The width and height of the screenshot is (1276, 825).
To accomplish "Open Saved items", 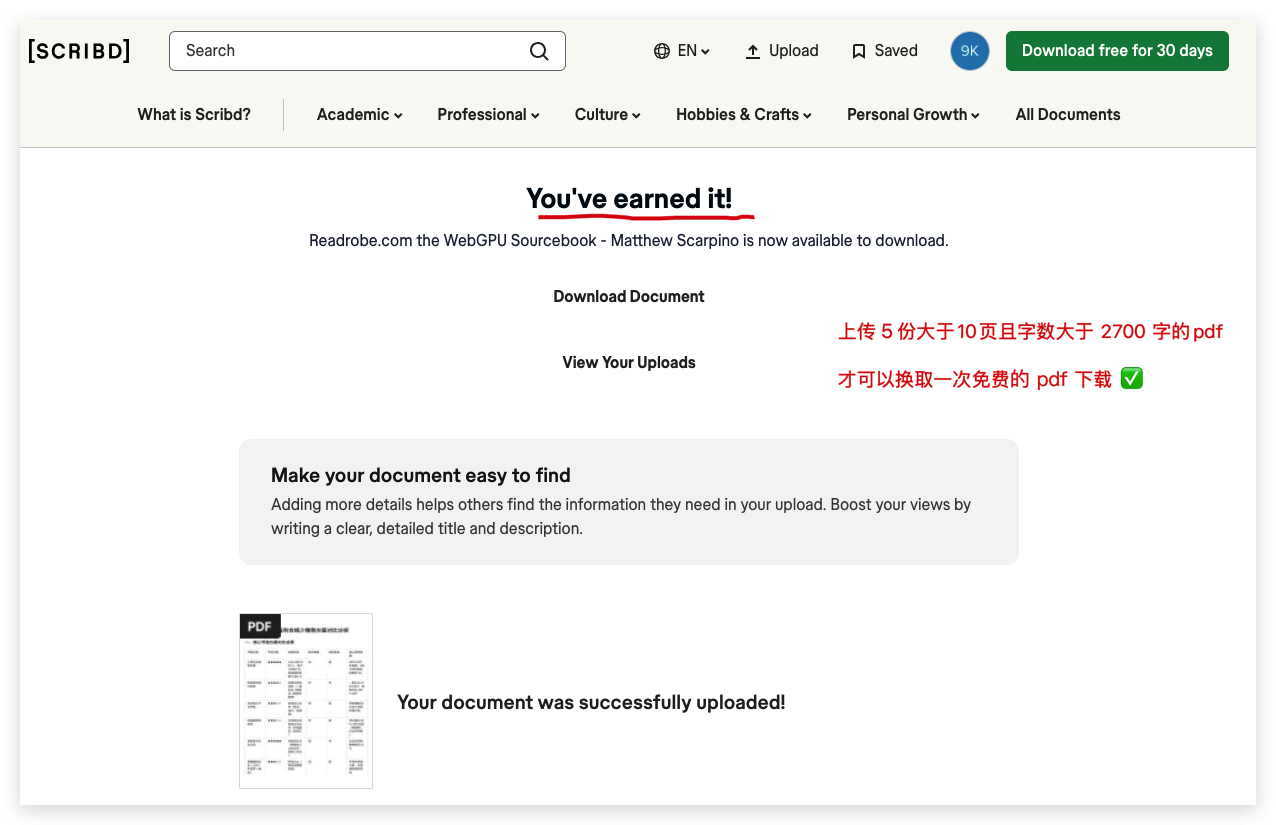I will click(884, 51).
